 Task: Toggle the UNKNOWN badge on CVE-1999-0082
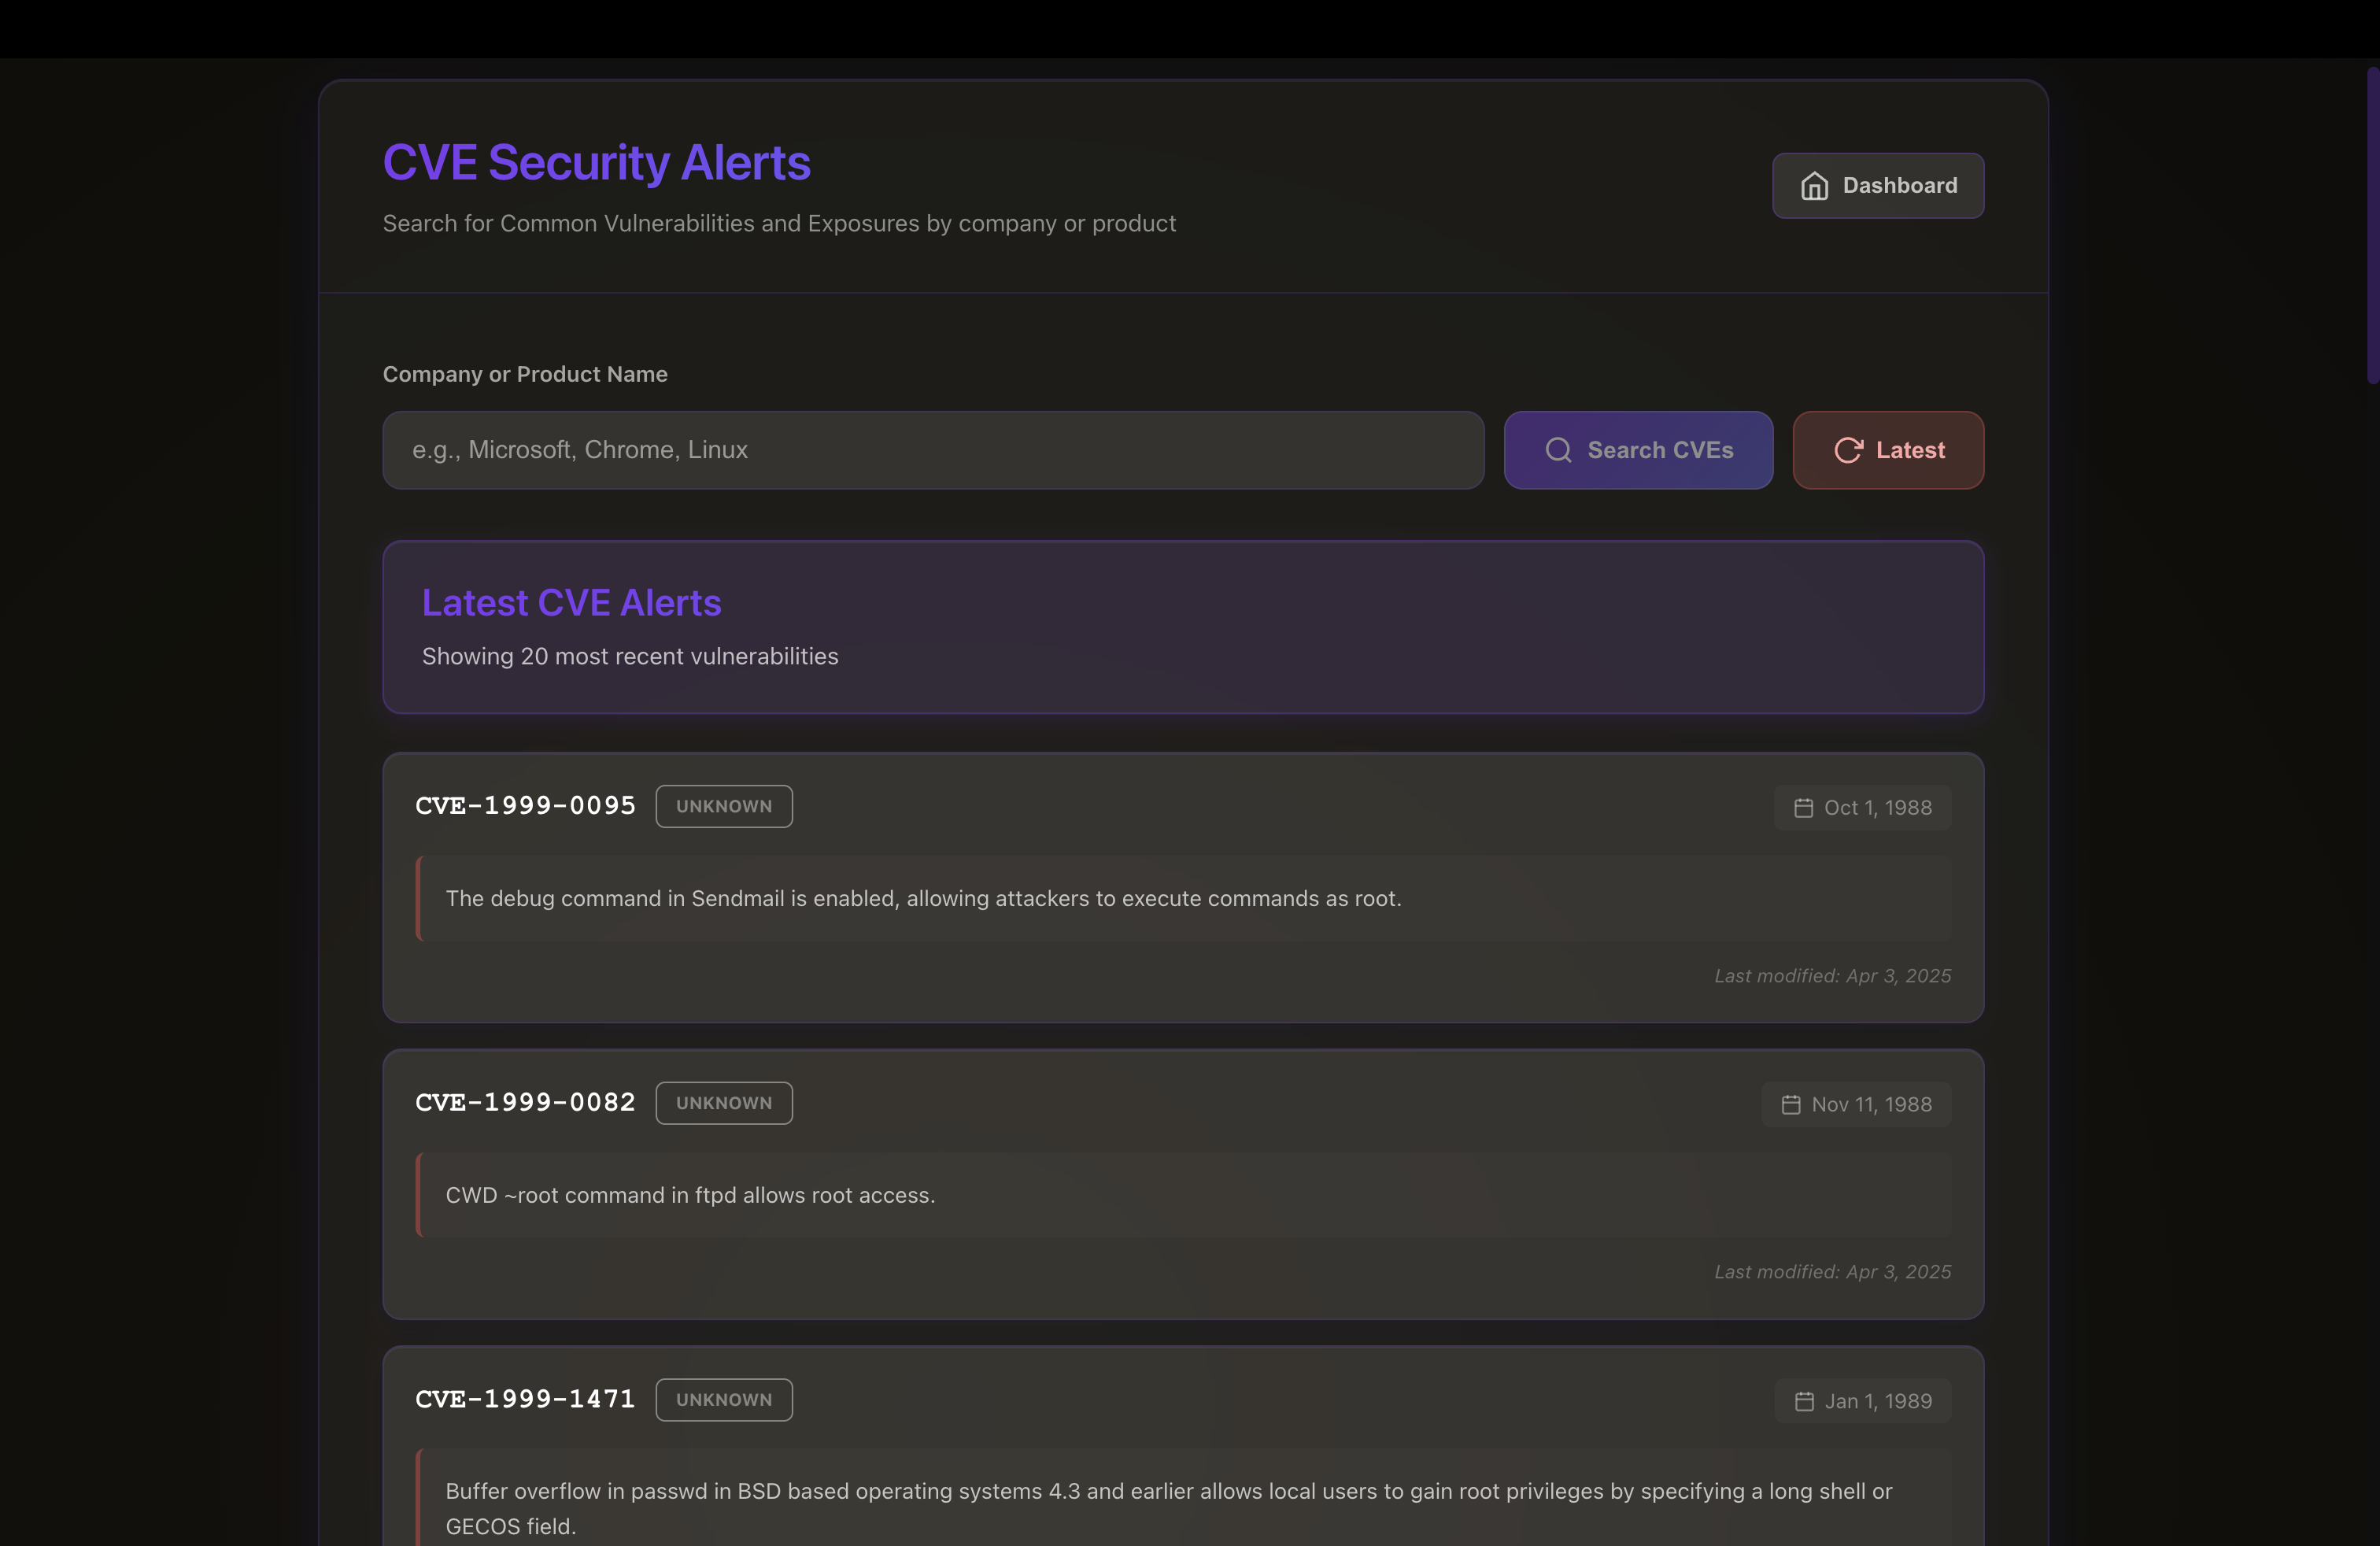point(723,1103)
